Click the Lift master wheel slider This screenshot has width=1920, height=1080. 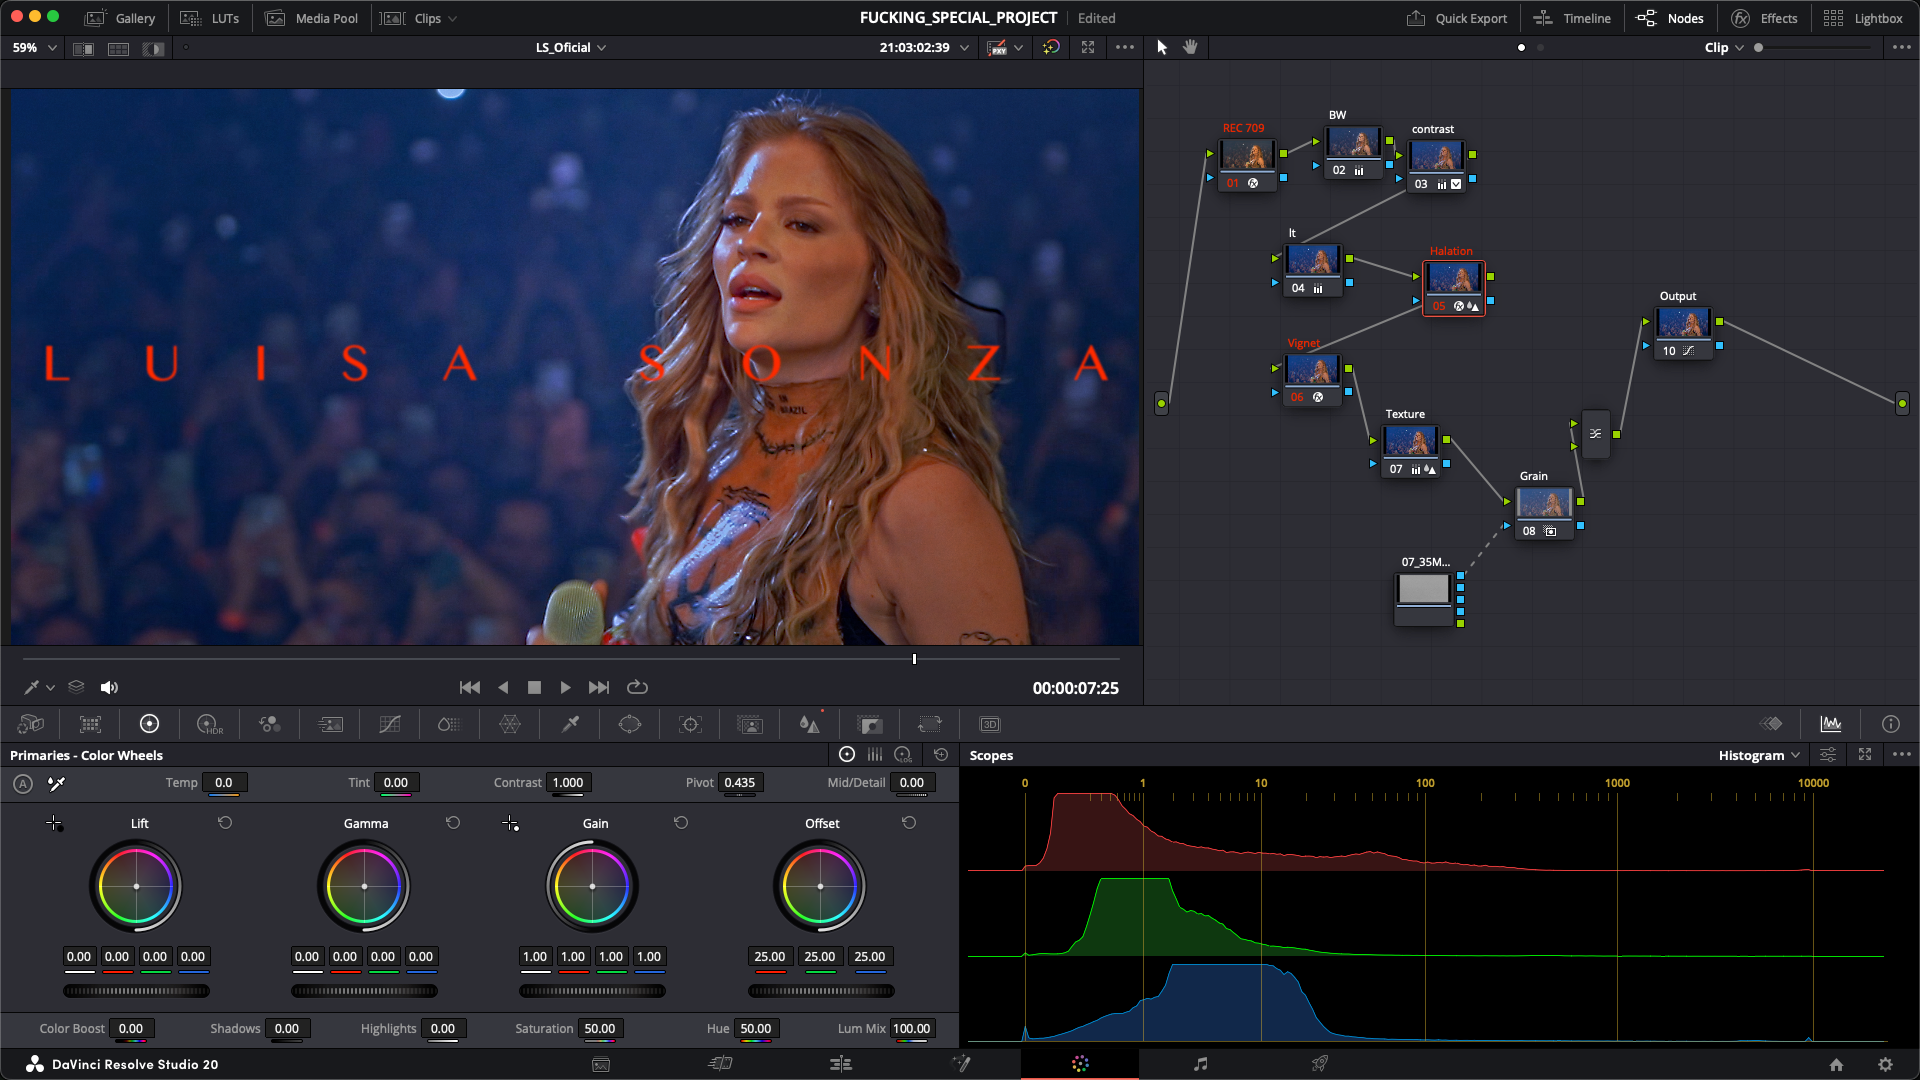point(136,991)
